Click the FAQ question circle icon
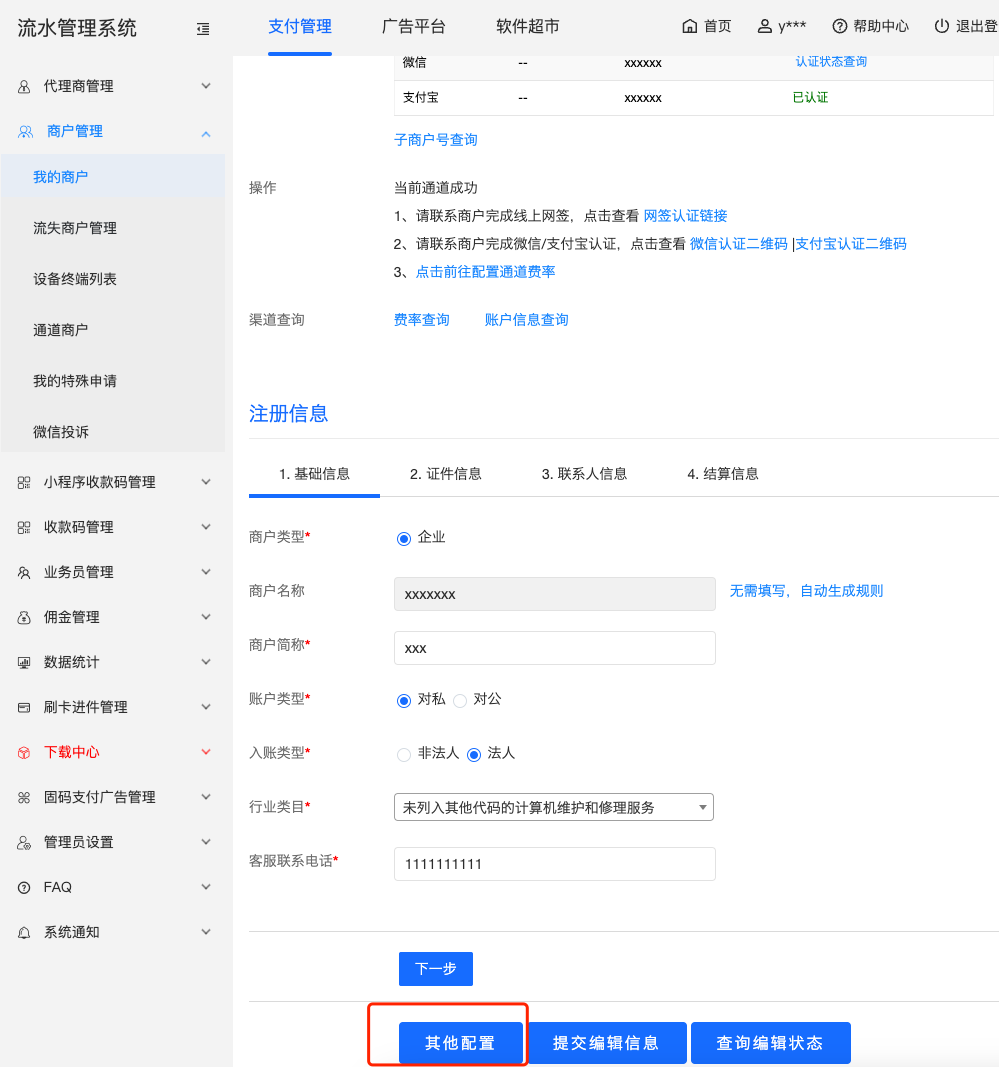999x1067 pixels. click(x=24, y=887)
